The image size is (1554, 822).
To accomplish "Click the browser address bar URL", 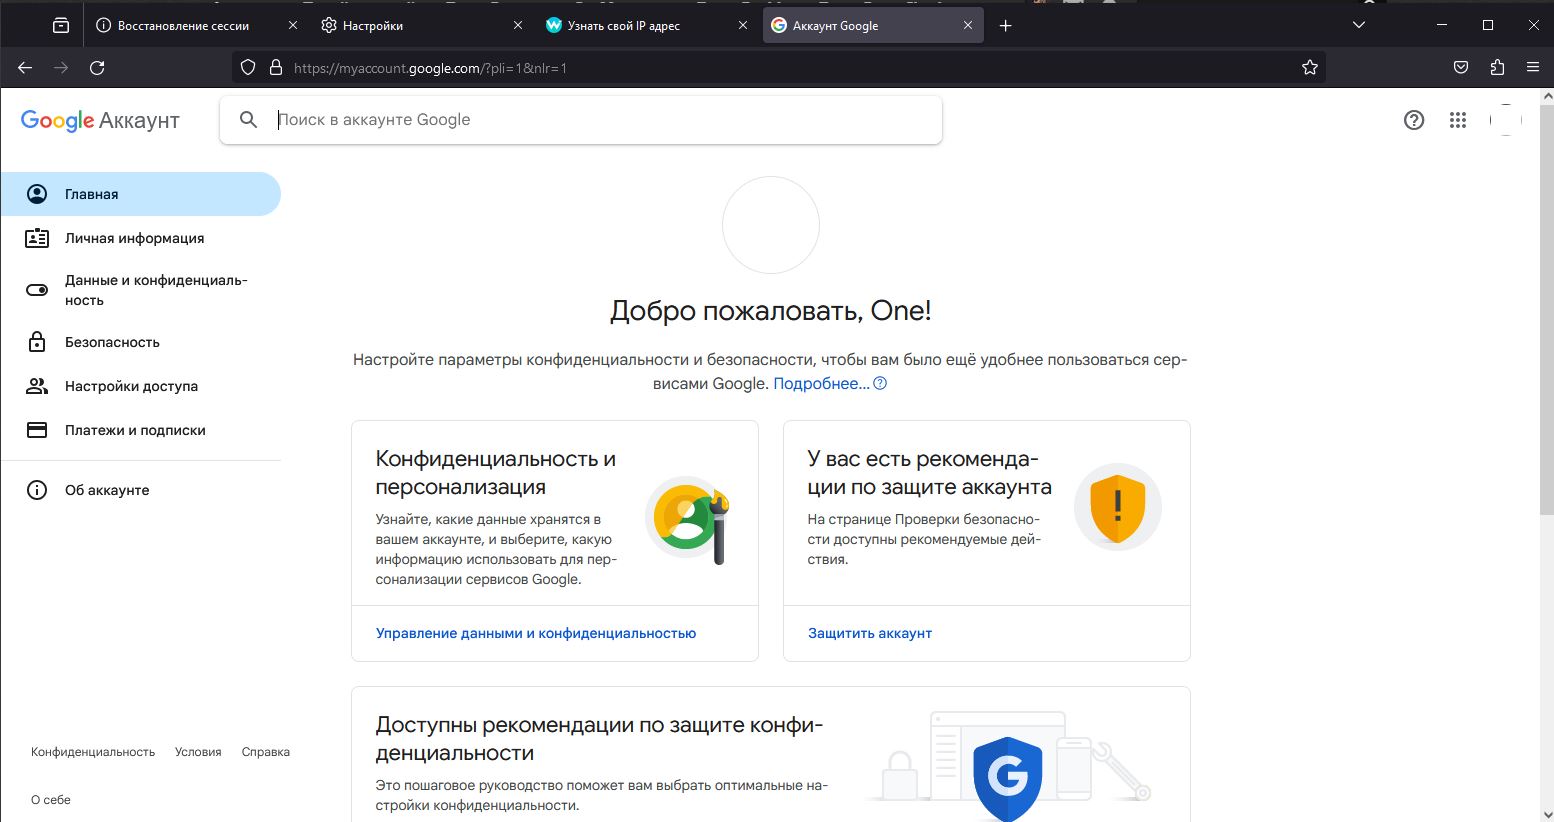I will pyautogui.click(x=430, y=68).
